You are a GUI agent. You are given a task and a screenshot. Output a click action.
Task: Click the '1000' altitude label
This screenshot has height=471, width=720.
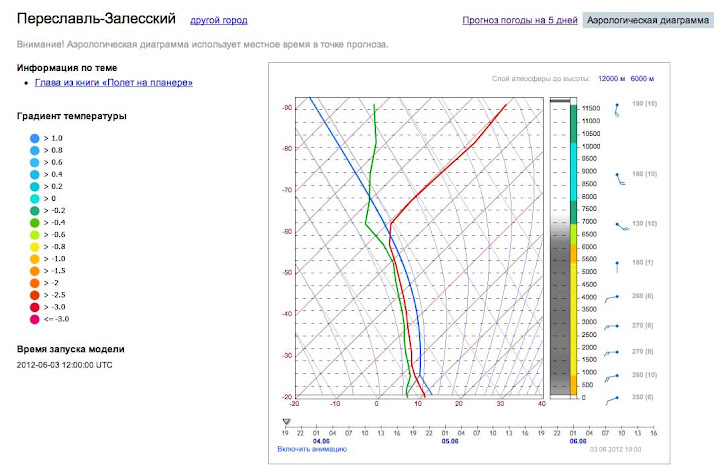point(590,372)
